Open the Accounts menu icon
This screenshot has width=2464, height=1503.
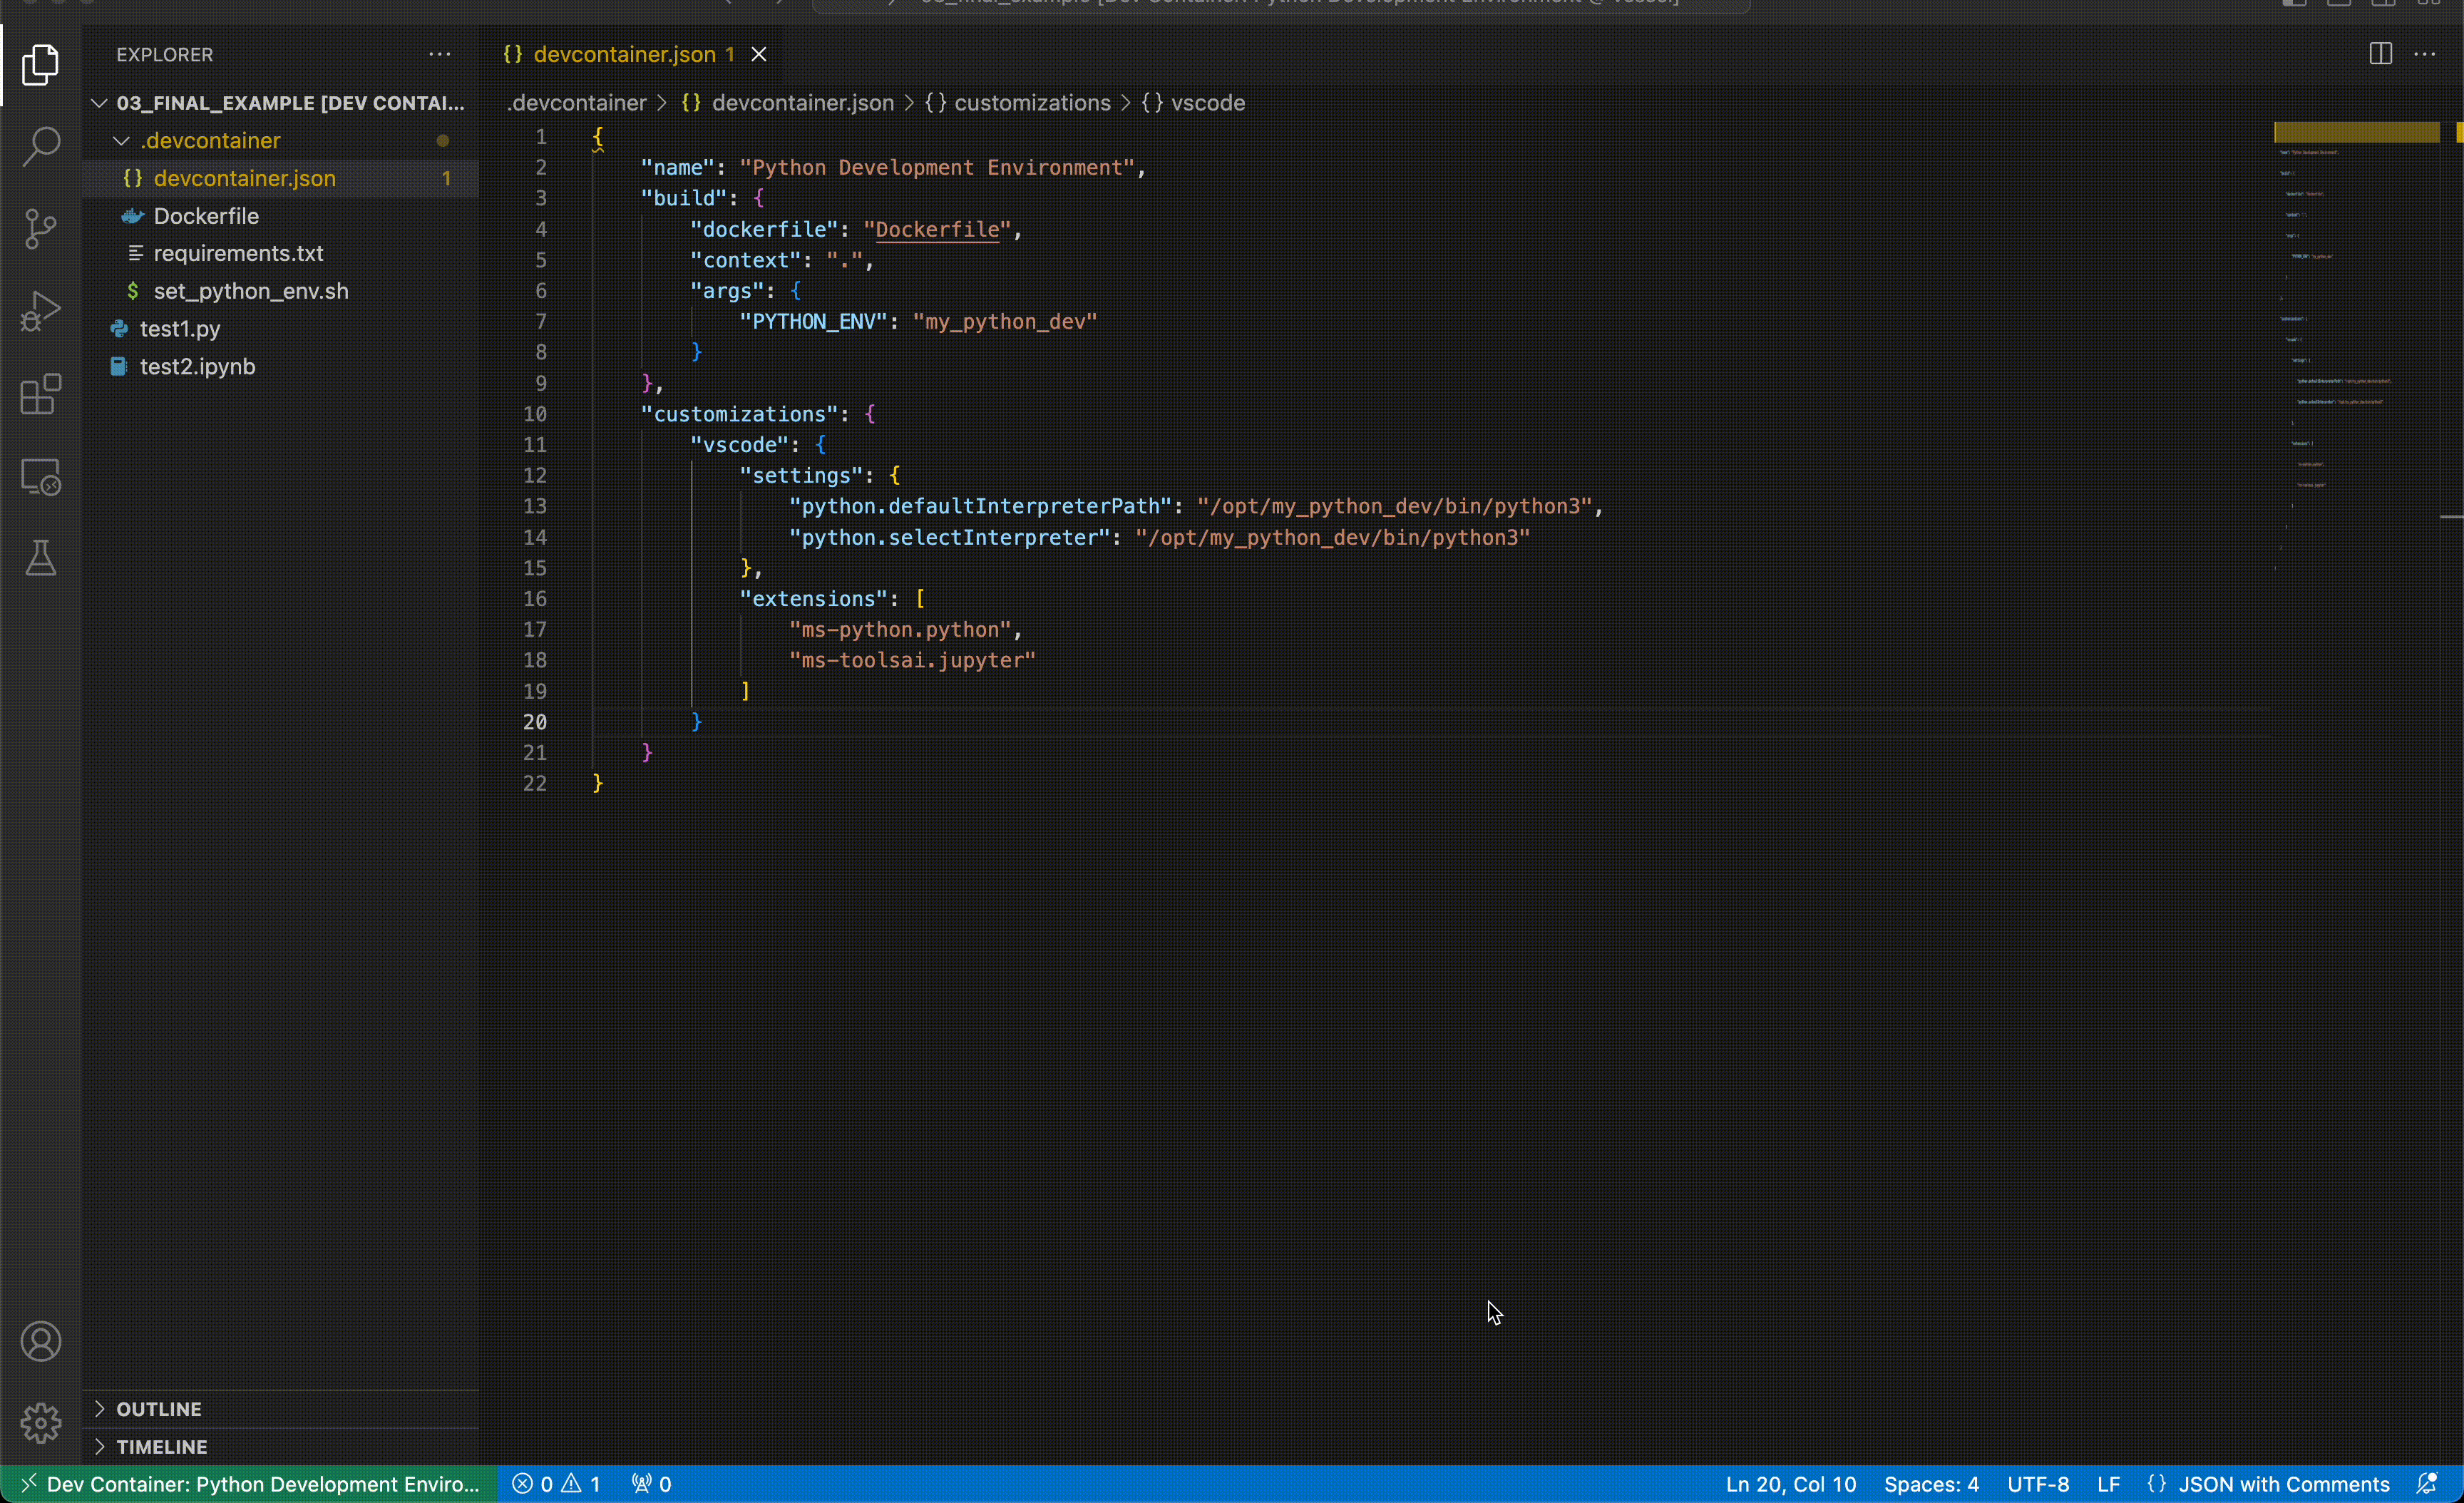click(41, 1341)
